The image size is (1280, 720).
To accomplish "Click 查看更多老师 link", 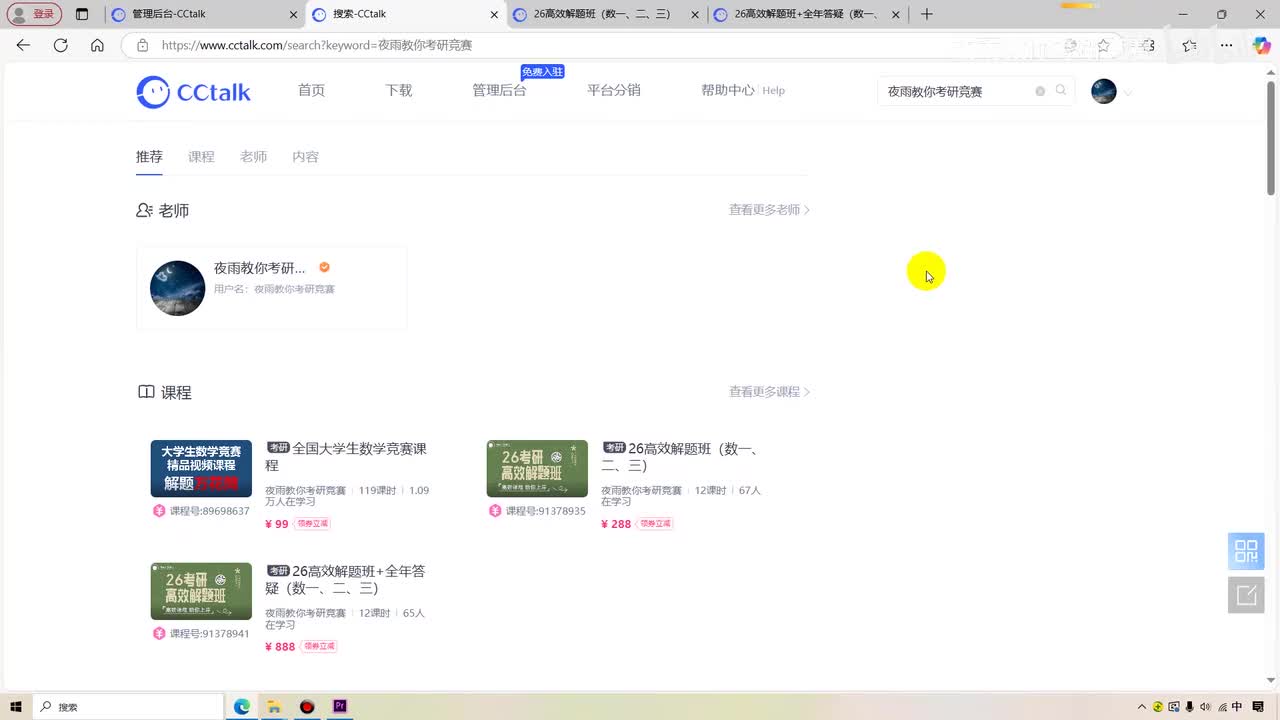I will (769, 210).
